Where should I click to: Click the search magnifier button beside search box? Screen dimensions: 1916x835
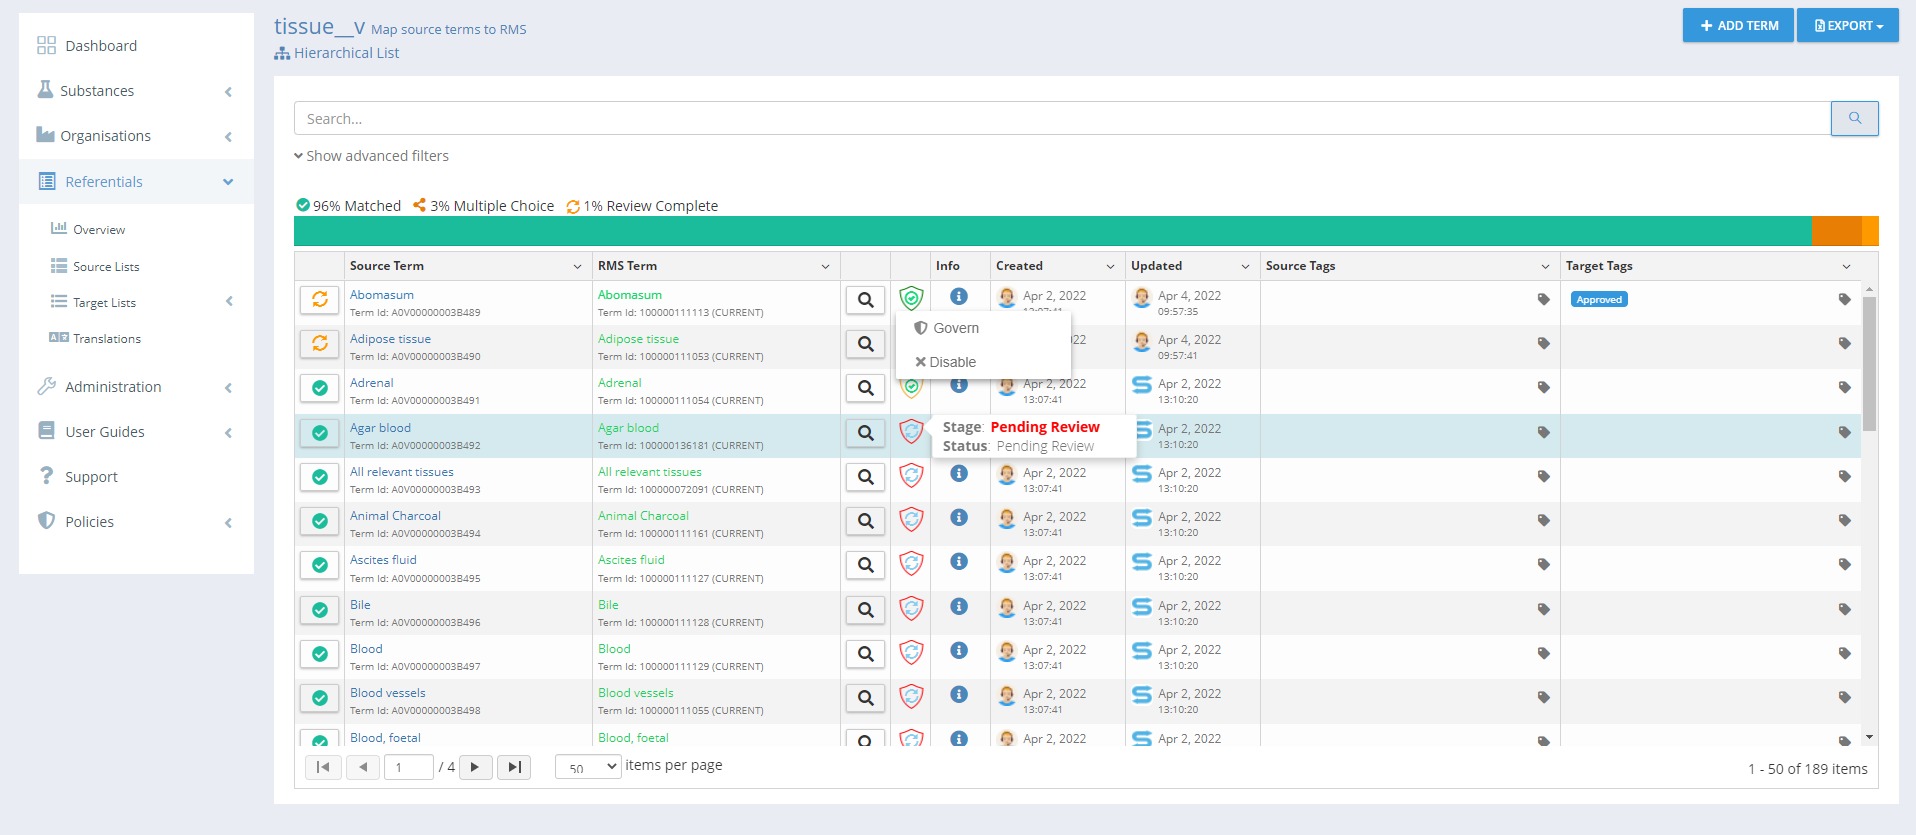pyautogui.click(x=1854, y=118)
